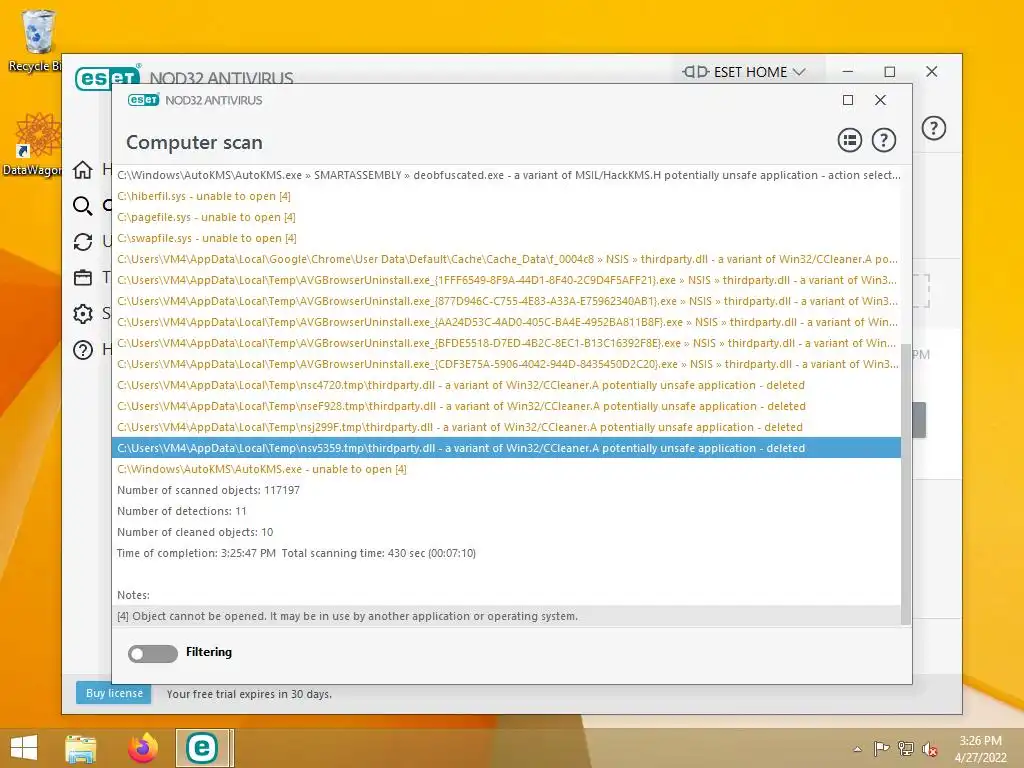Select the AVGBrowserUninstall {CDF3E75A log row
This screenshot has width=1024, height=768.
(x=506, y=364)
